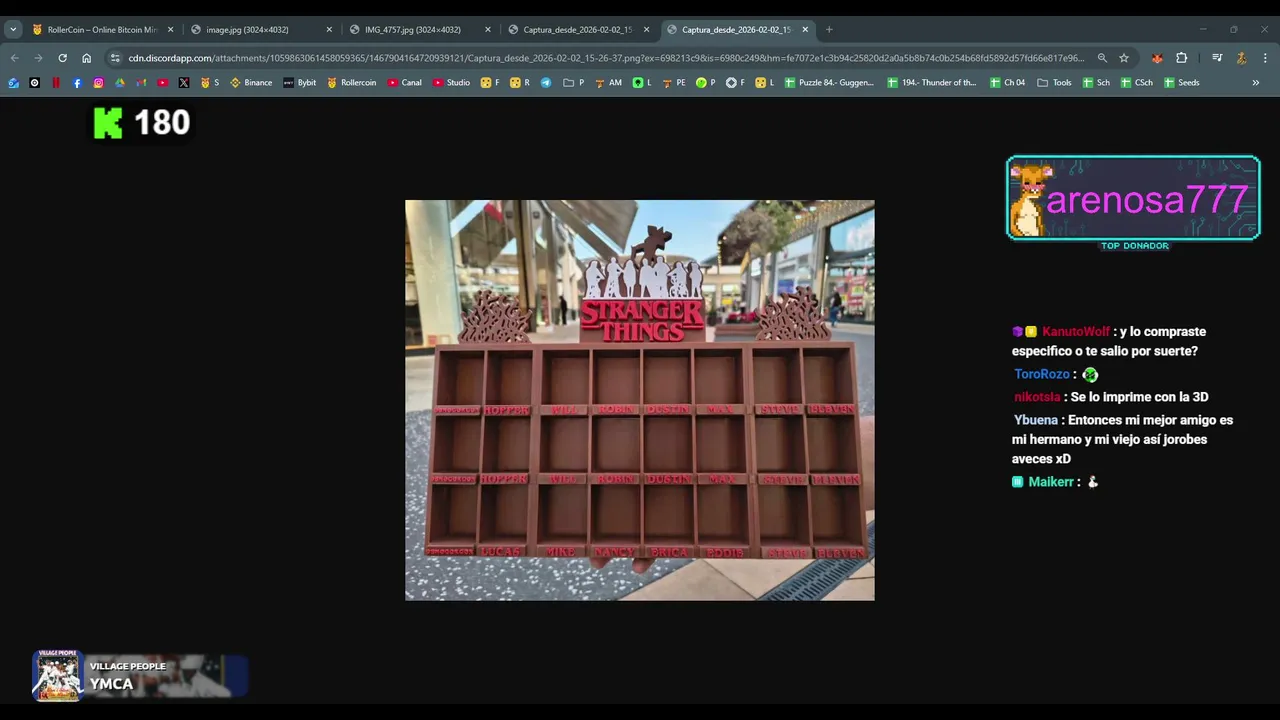The image size is (1280, 720).
Task: Show more bookmarks with double-chevron
Action: click(1256, 83)
